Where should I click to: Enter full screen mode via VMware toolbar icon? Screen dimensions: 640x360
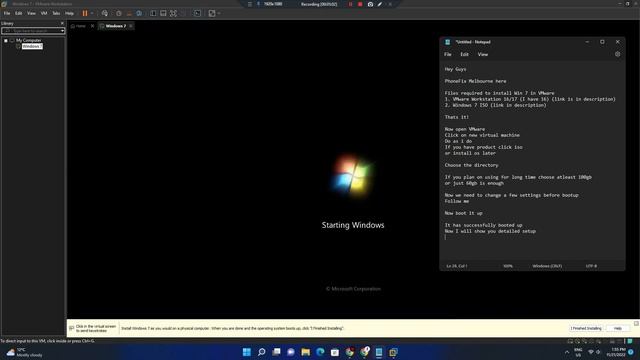point(173,13)
